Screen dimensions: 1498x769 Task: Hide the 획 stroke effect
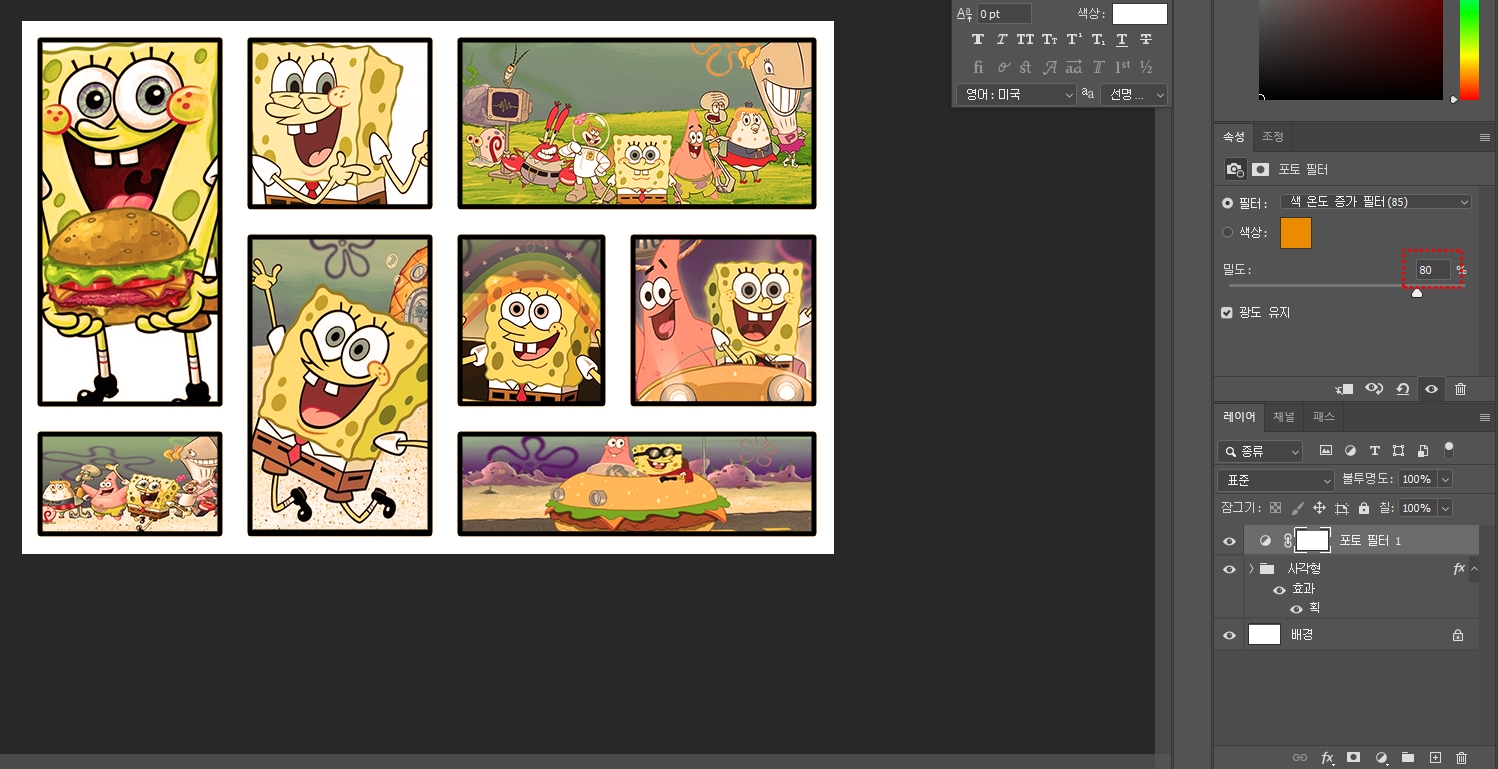coord(1296,609)
